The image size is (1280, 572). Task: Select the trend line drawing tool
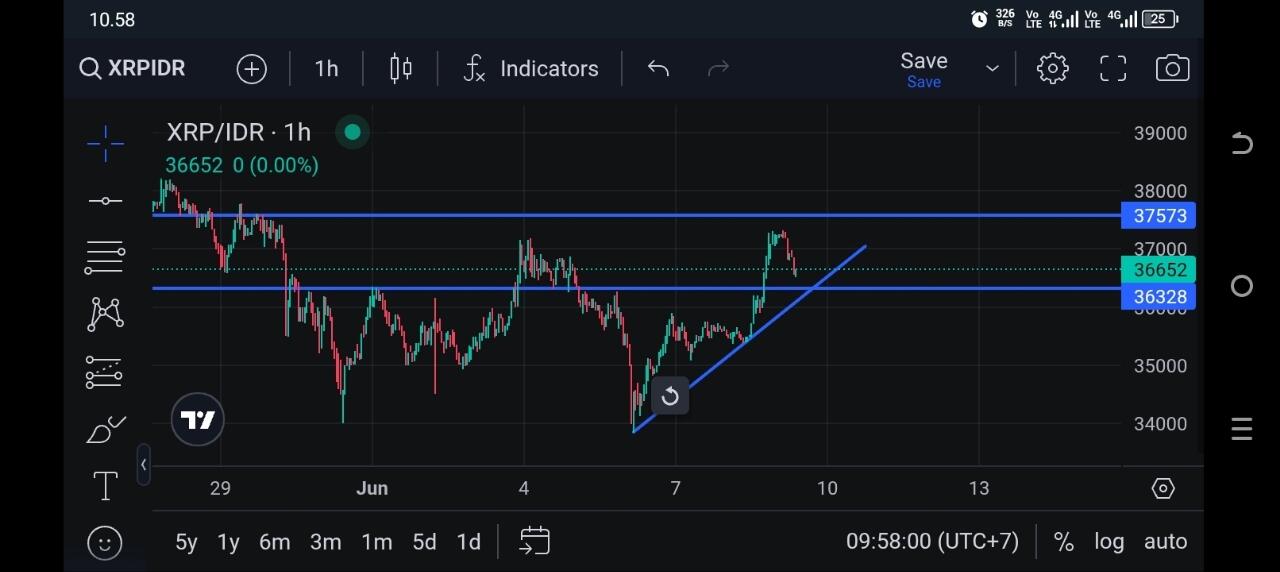coord(105,201)
